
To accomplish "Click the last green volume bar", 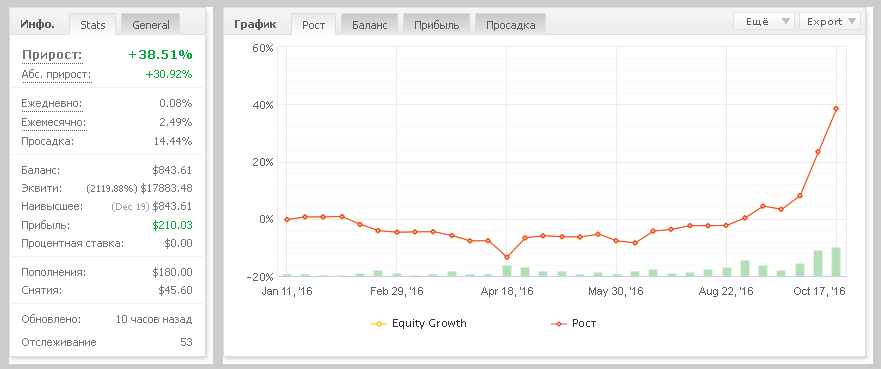I will 836,262.
